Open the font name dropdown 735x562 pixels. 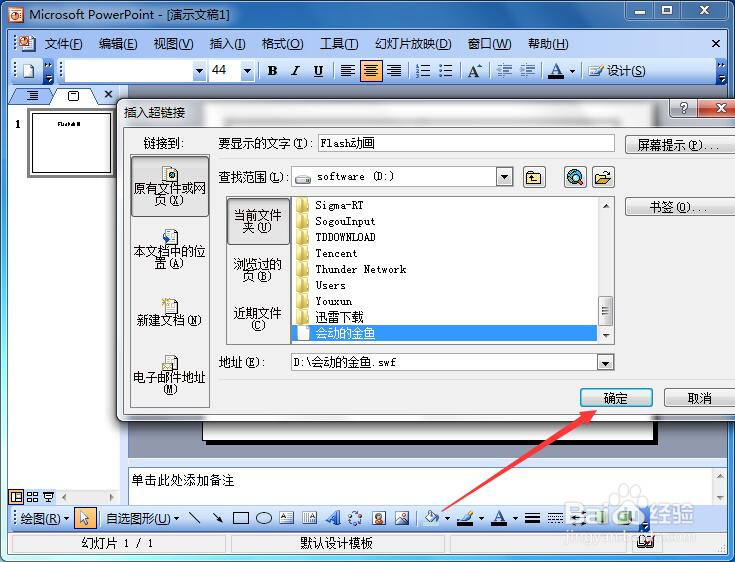[199, 71]
